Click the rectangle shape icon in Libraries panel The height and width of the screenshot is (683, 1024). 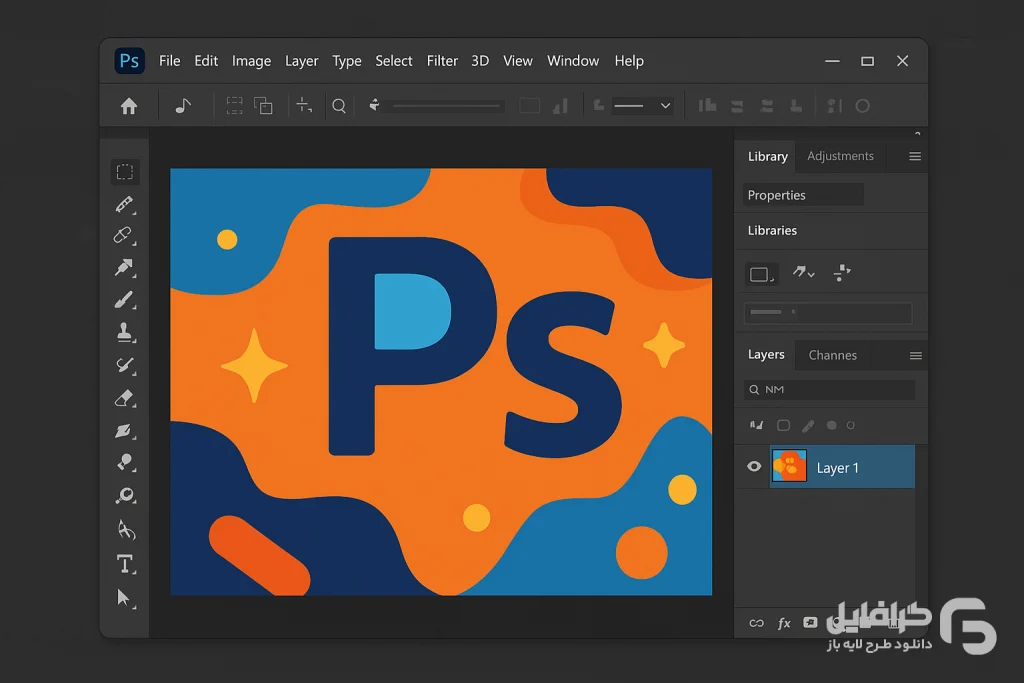click(761, 274)
